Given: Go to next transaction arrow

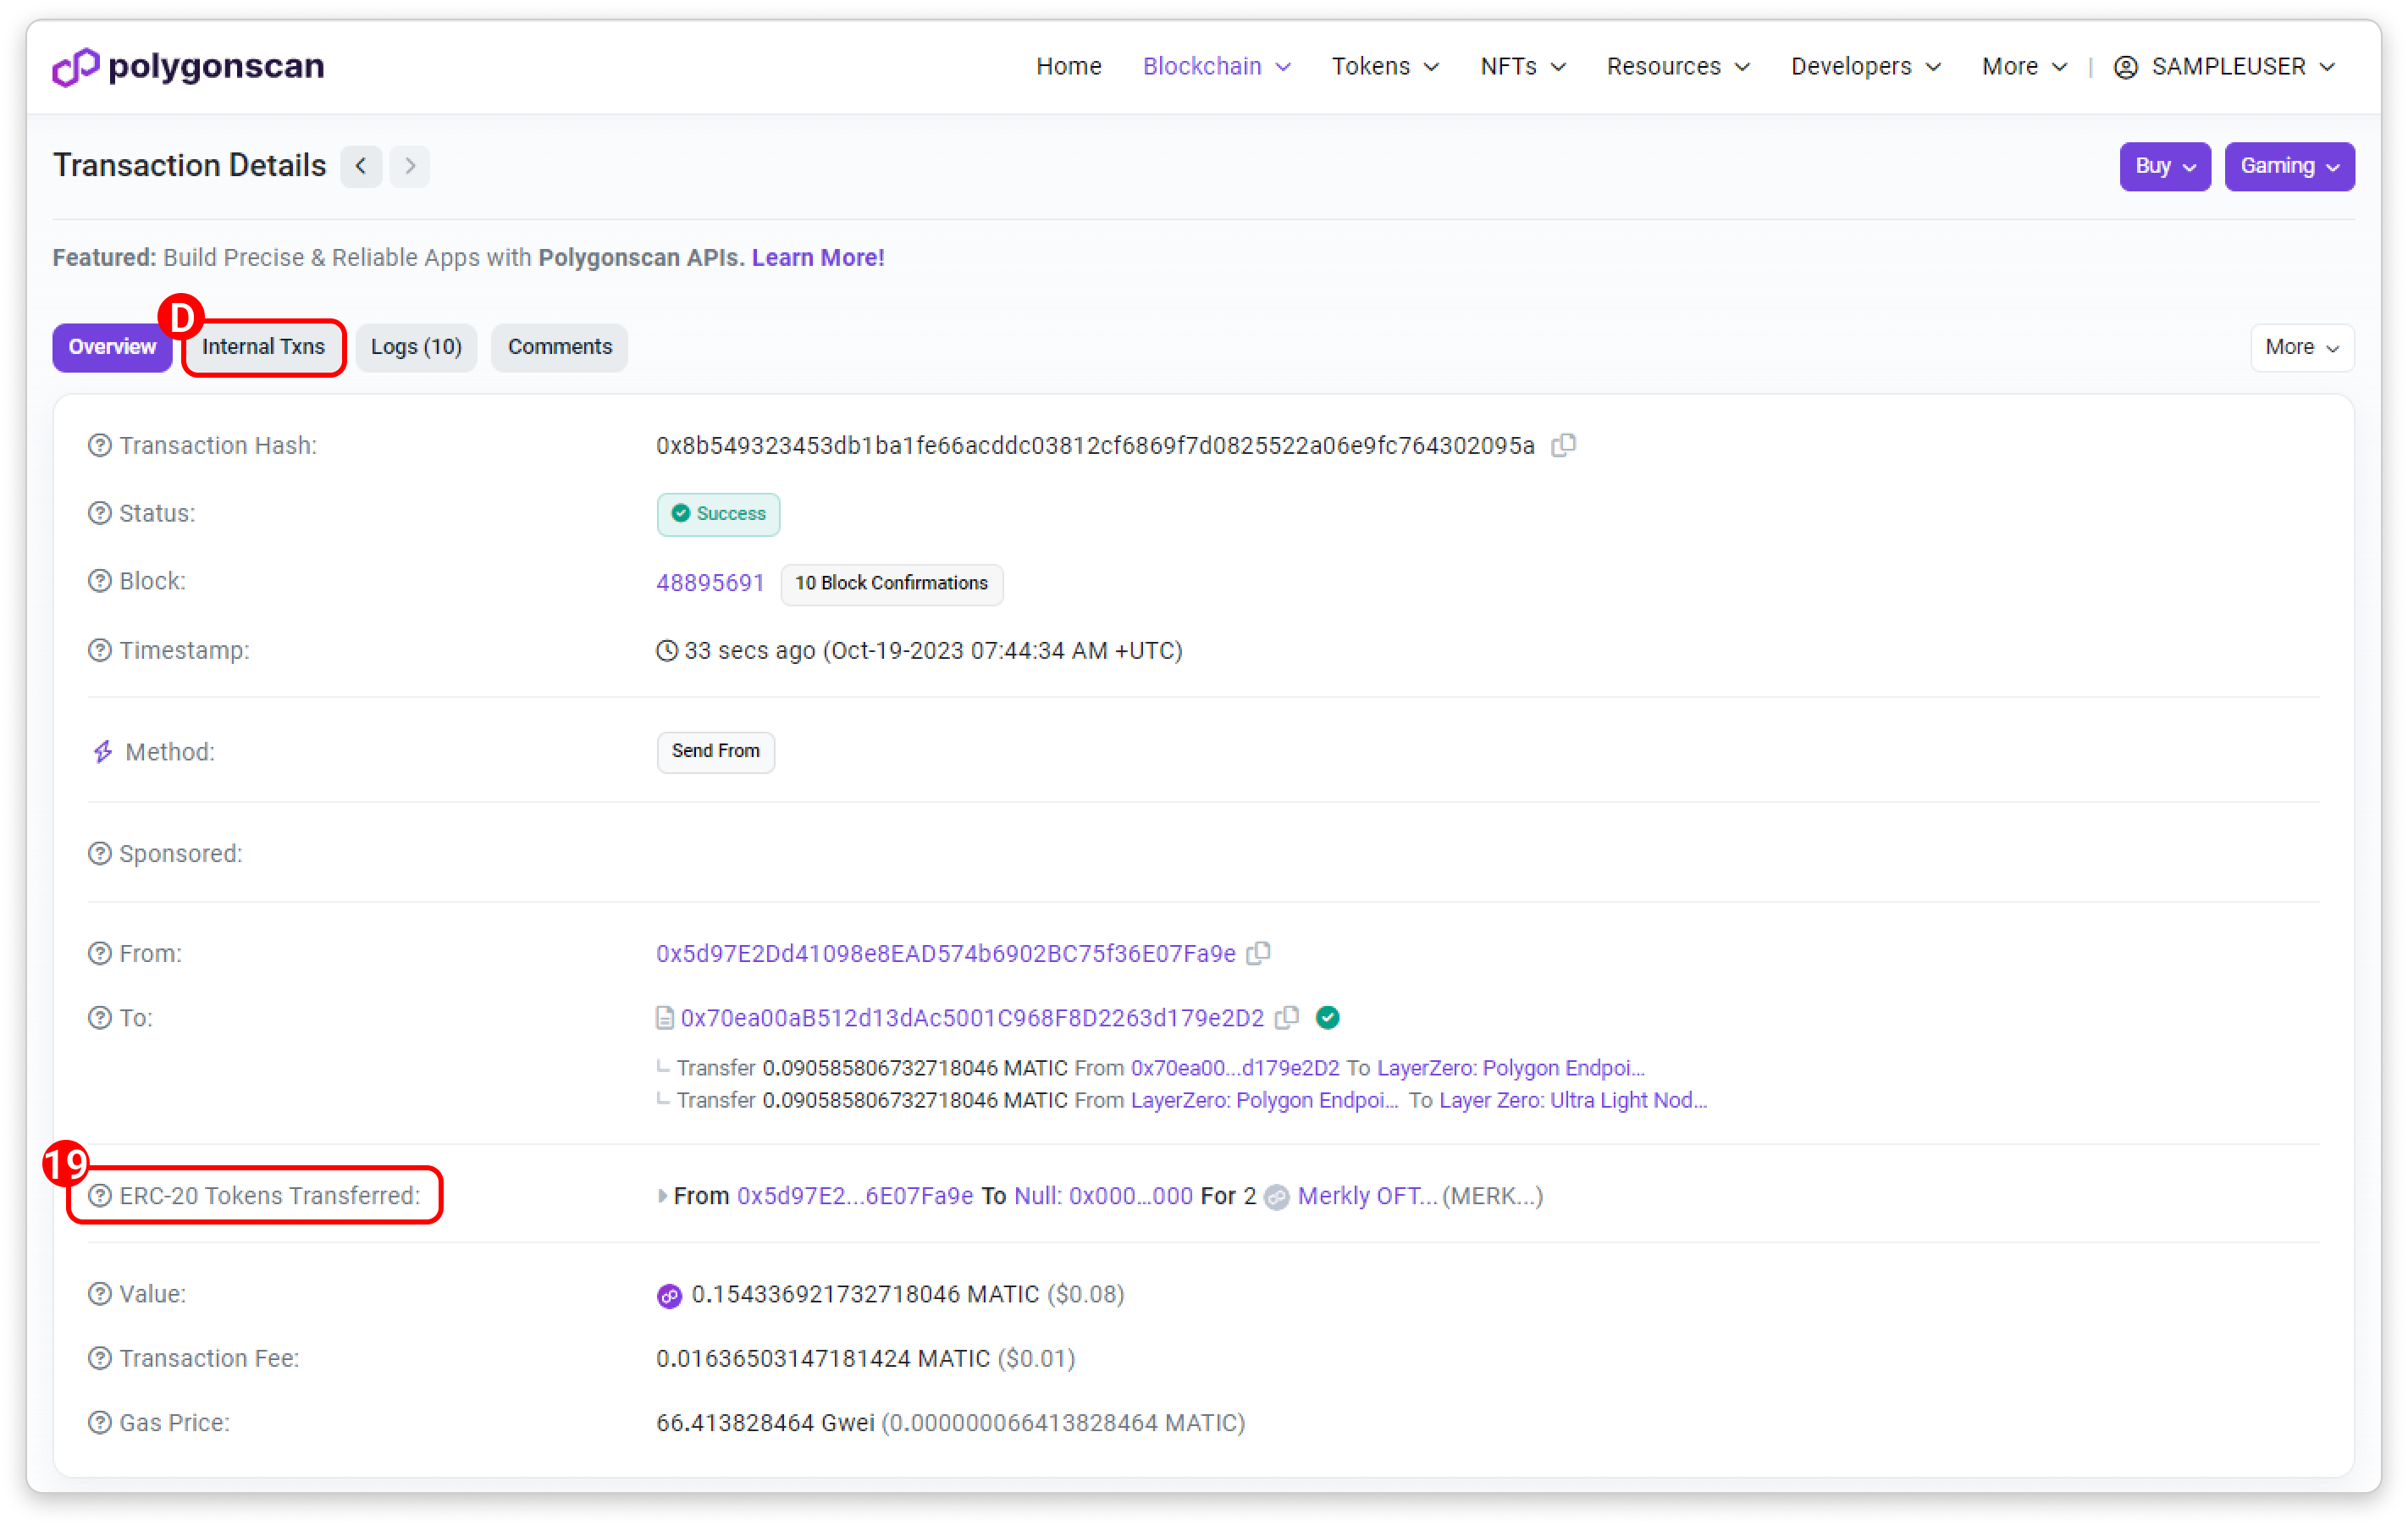Looking at the screenshot, I should (409, 166).
